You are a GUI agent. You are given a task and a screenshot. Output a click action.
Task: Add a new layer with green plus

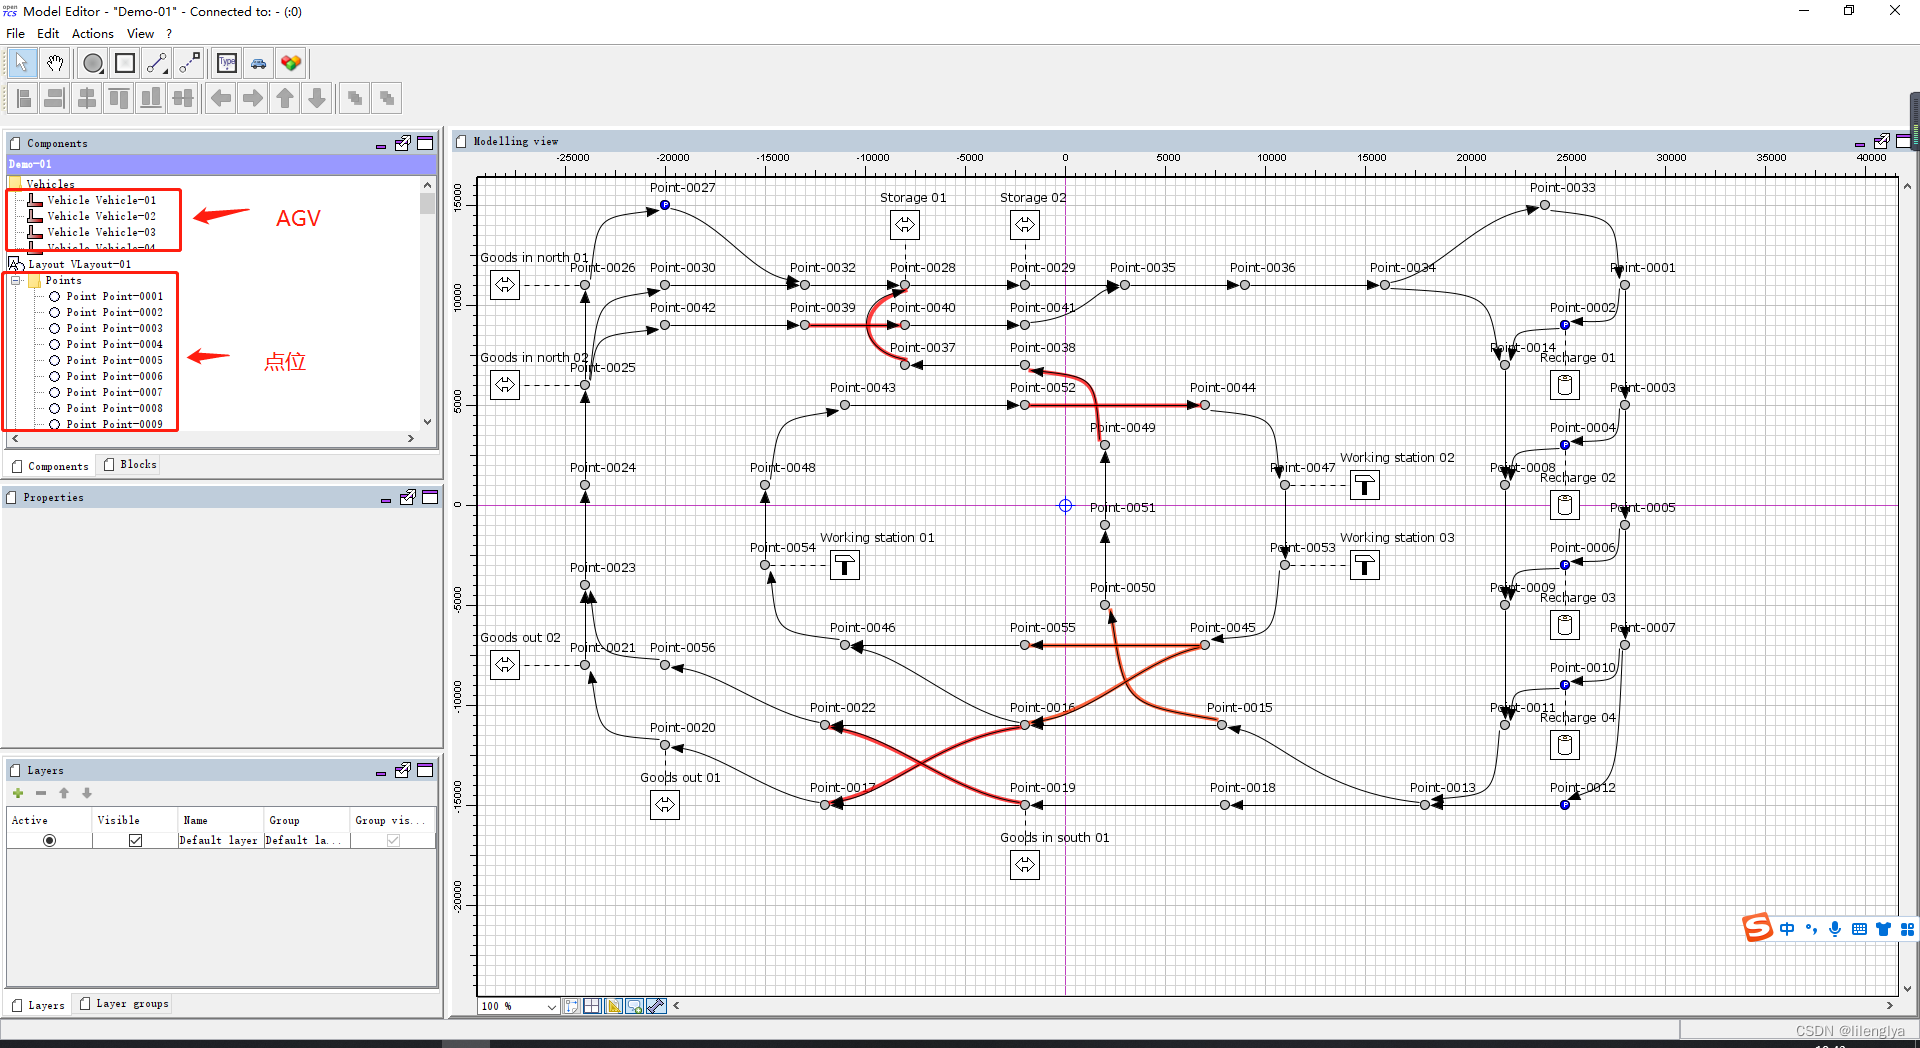click(x=18, y=793)
